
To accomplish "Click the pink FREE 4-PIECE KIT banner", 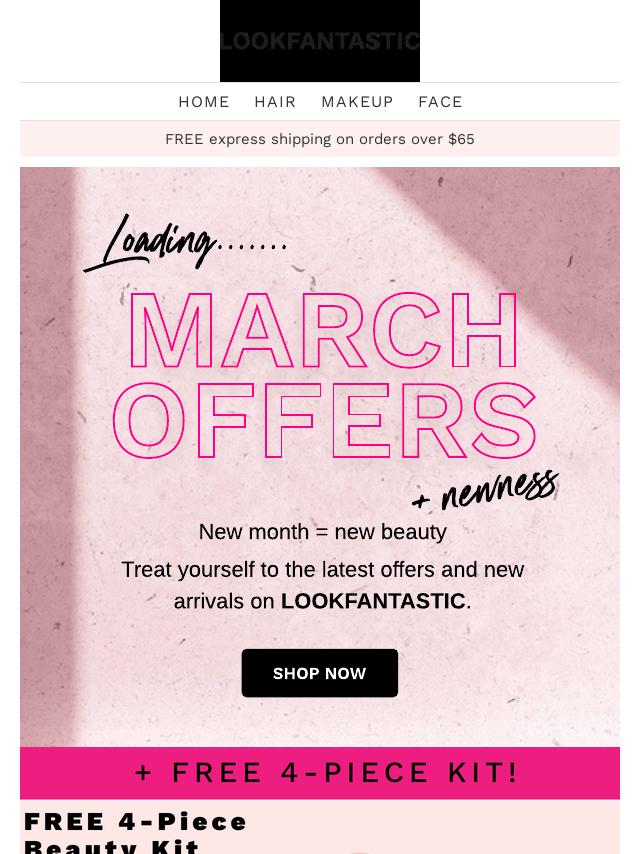I will point(320,773).
